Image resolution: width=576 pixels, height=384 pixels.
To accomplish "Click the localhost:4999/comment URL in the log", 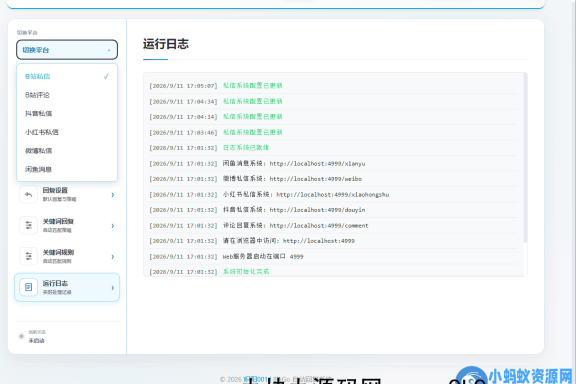I will point(319,226).
